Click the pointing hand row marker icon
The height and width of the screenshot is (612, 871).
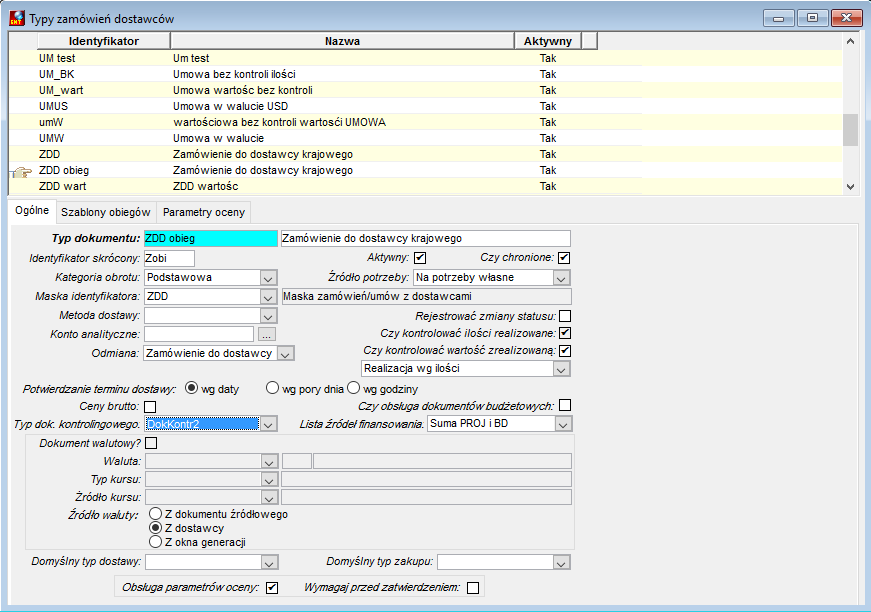(x=22, y=172)
